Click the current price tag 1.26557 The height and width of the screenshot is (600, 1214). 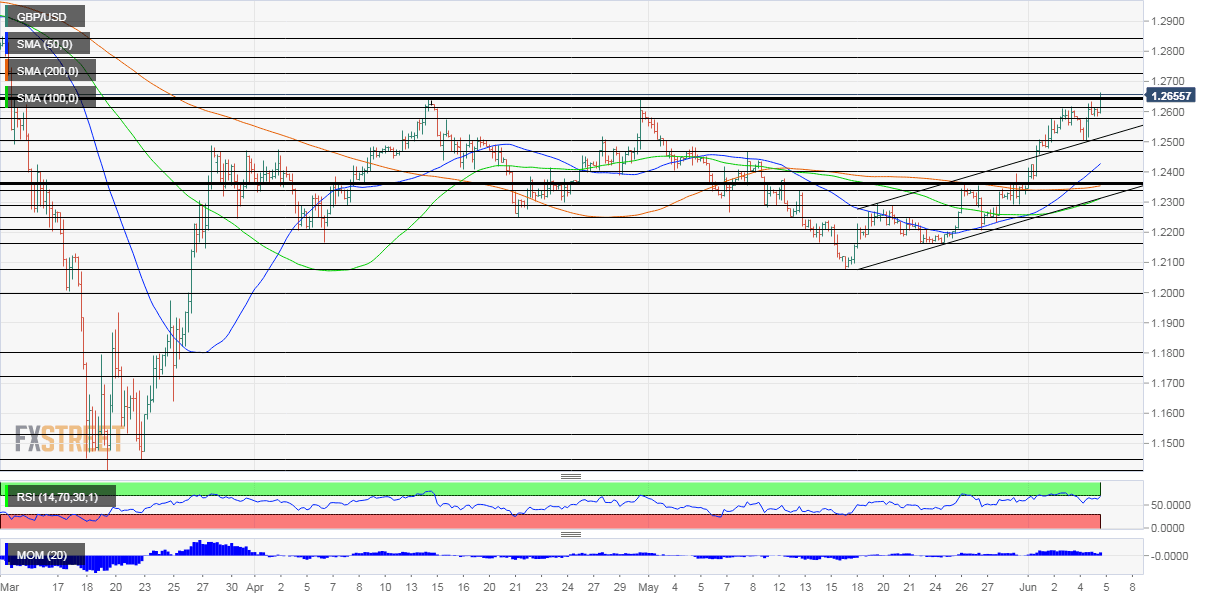click(1171, 96)
